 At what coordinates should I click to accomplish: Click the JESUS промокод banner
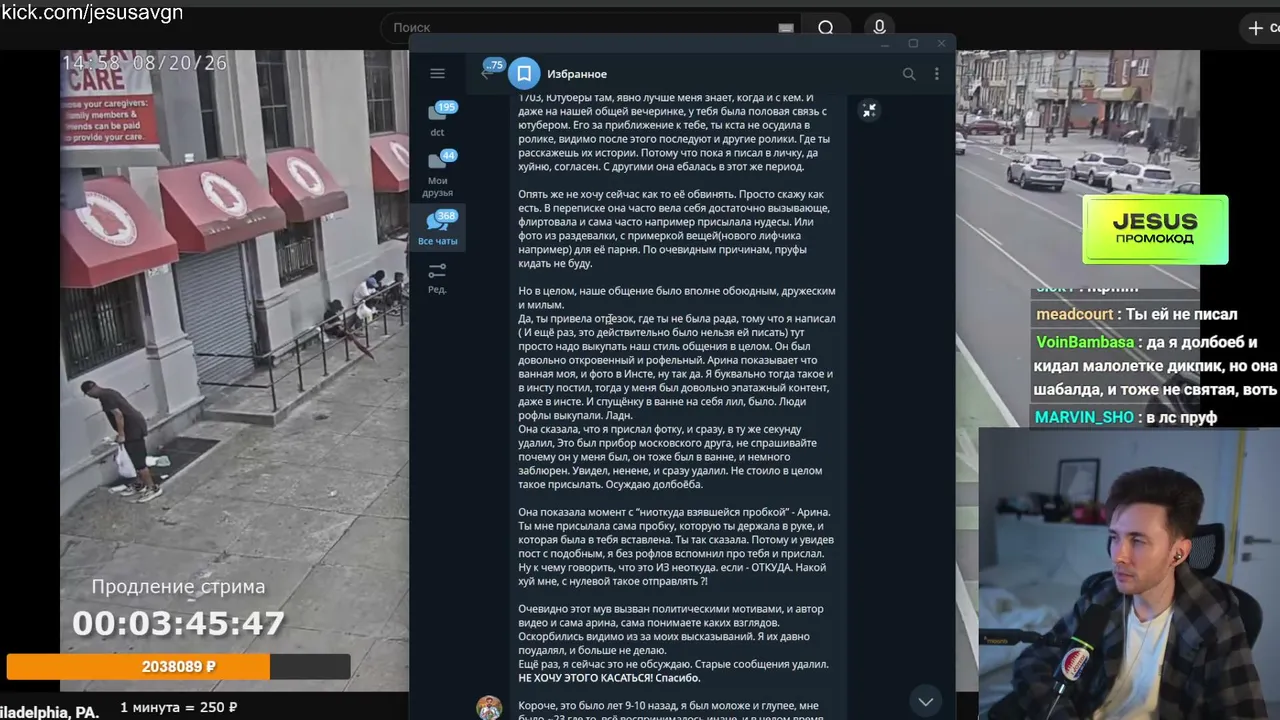coord(1155,230)
